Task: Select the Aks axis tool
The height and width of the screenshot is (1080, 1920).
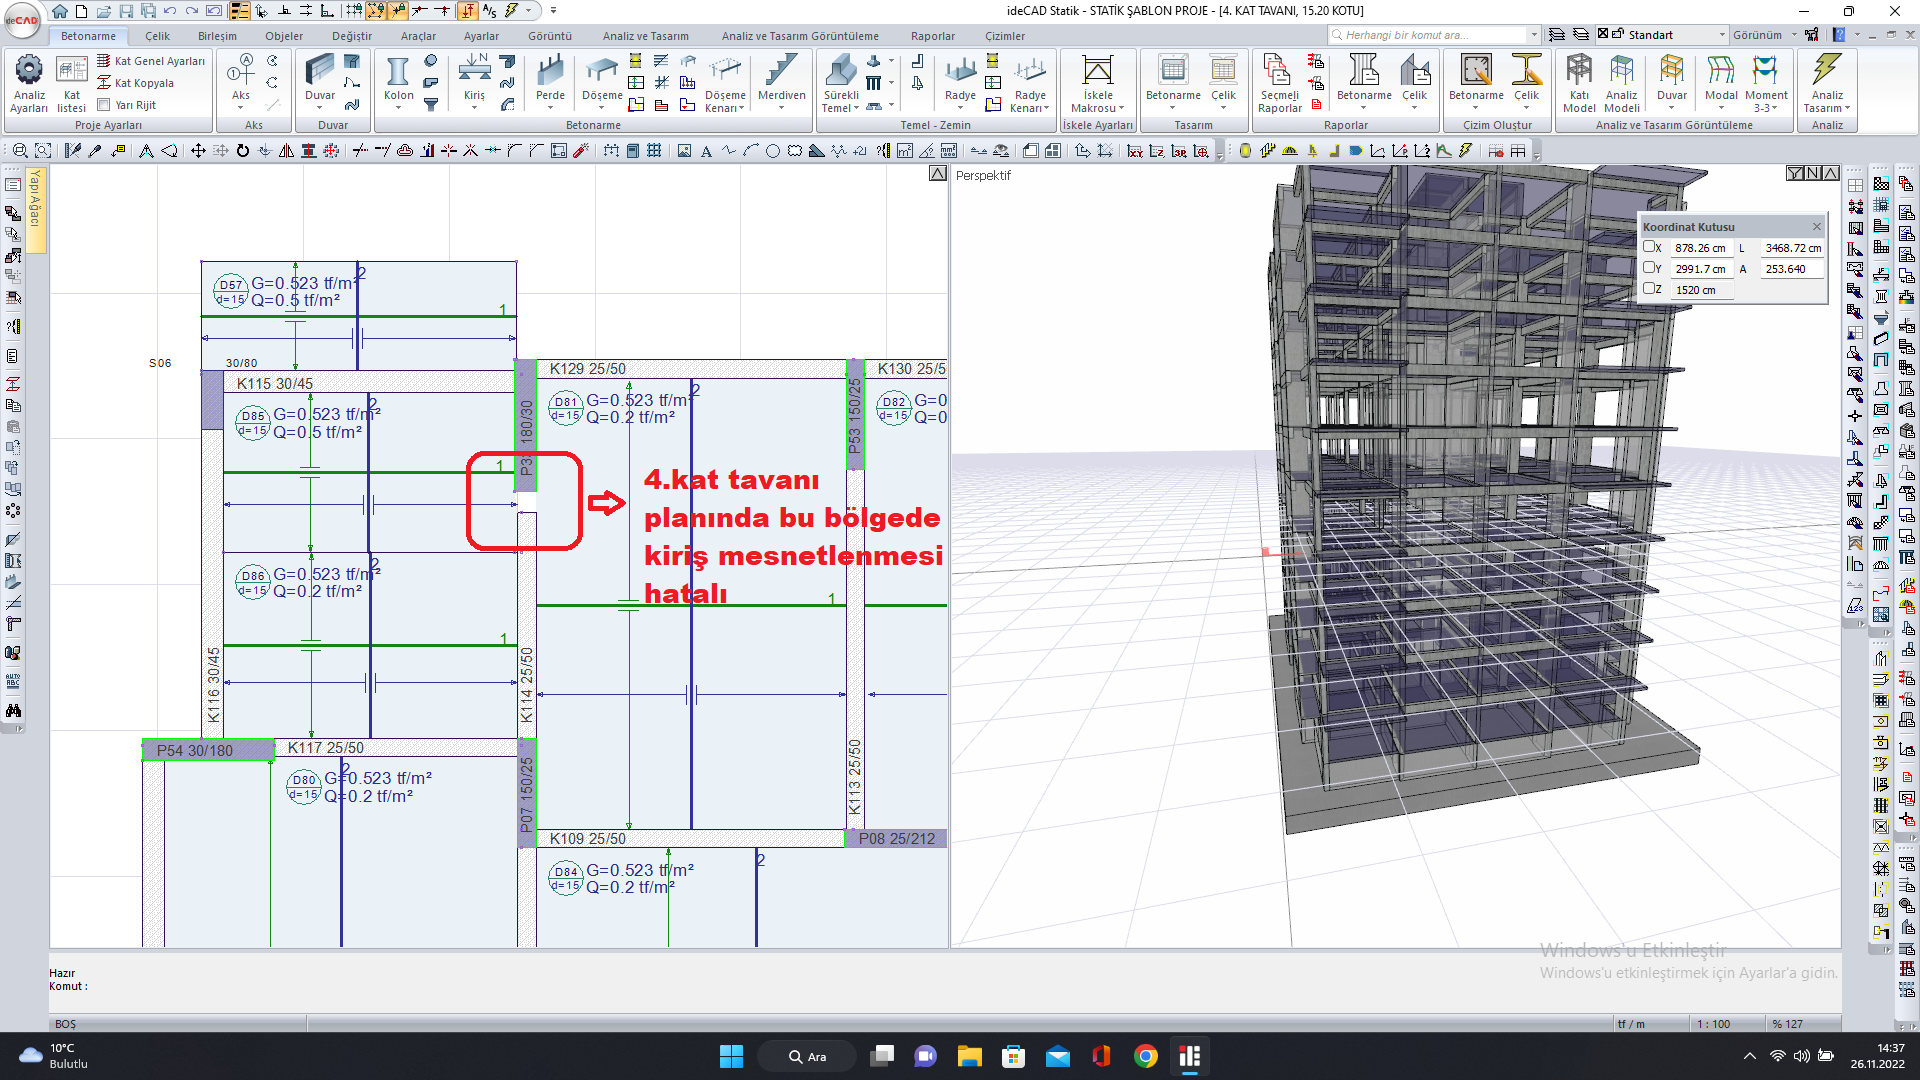Action: tap(241, 78)
